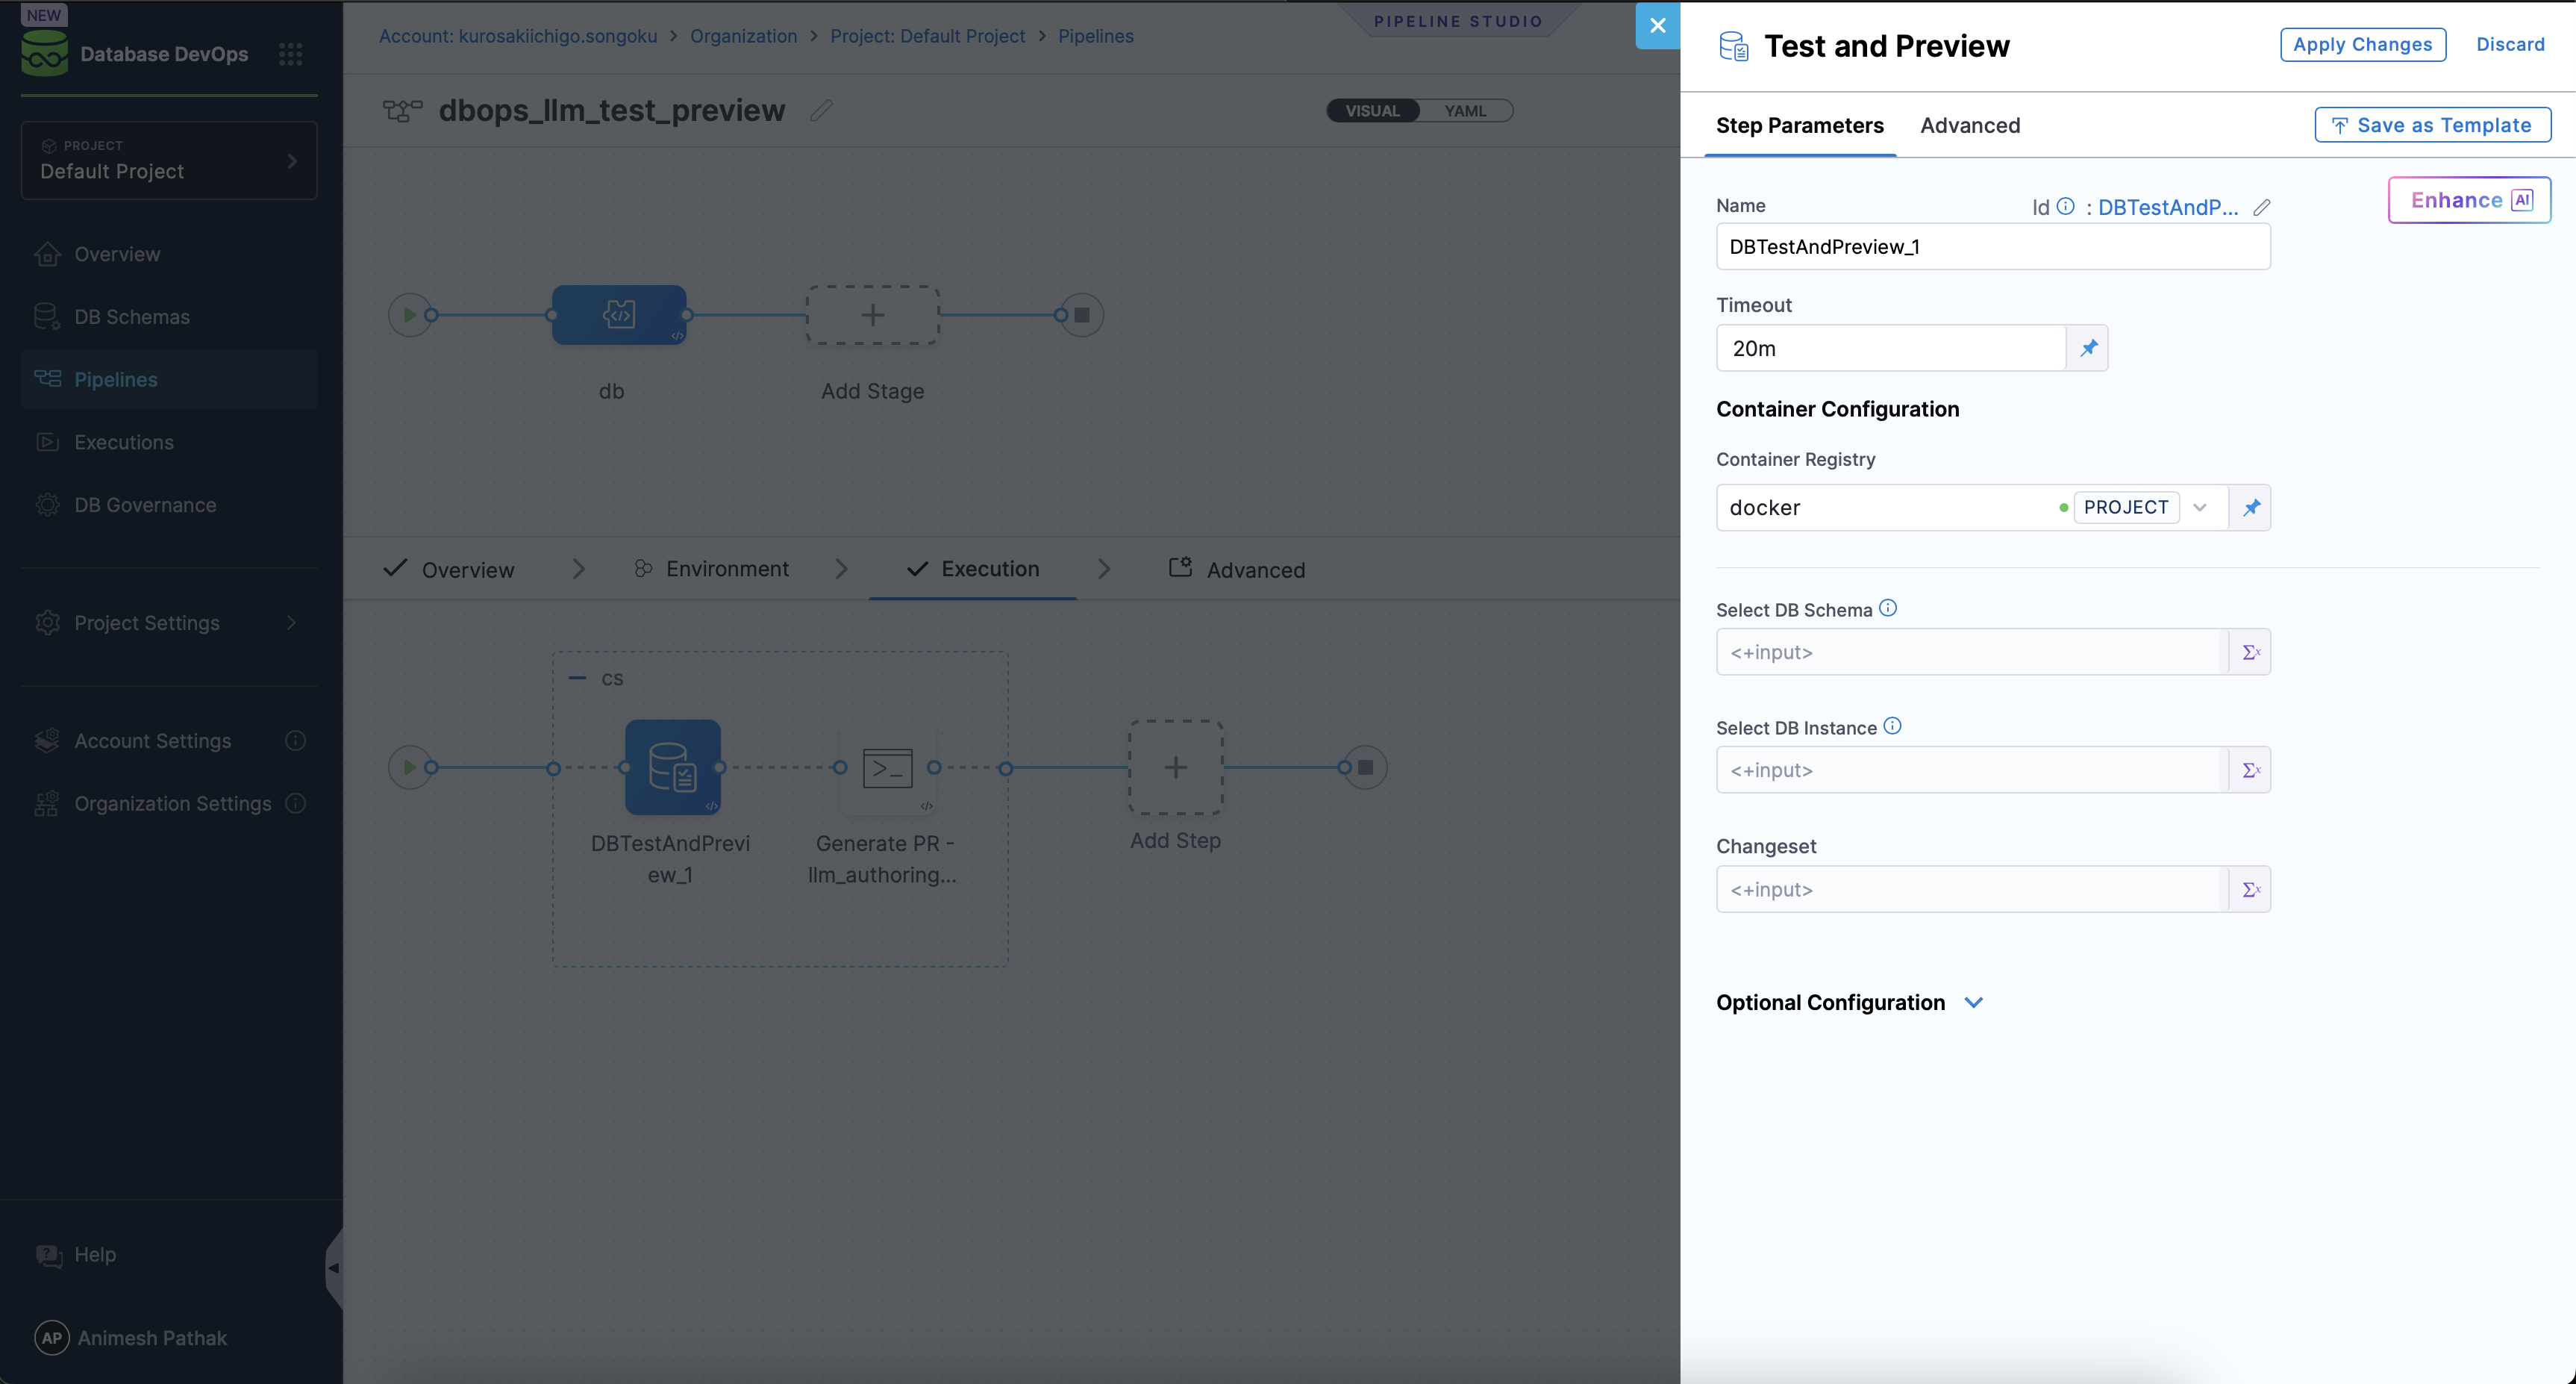Switch to the Advanced tab
This screenshot has width=2576, height=1384.
click(1969, 125)
